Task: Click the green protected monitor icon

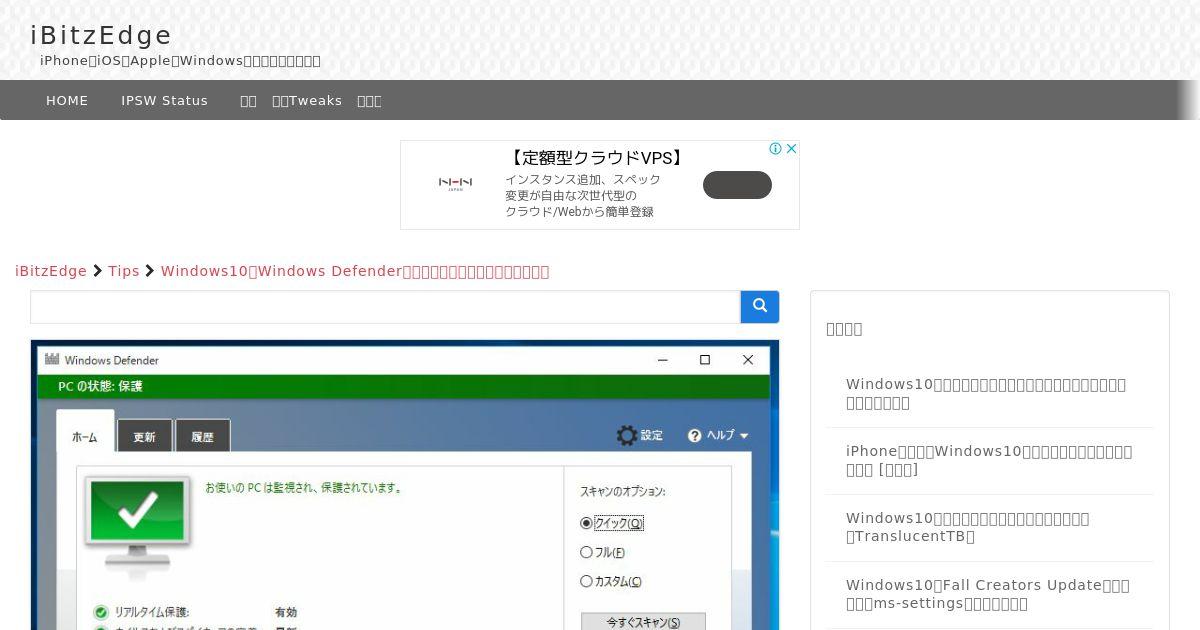Action: coord(138,524)
